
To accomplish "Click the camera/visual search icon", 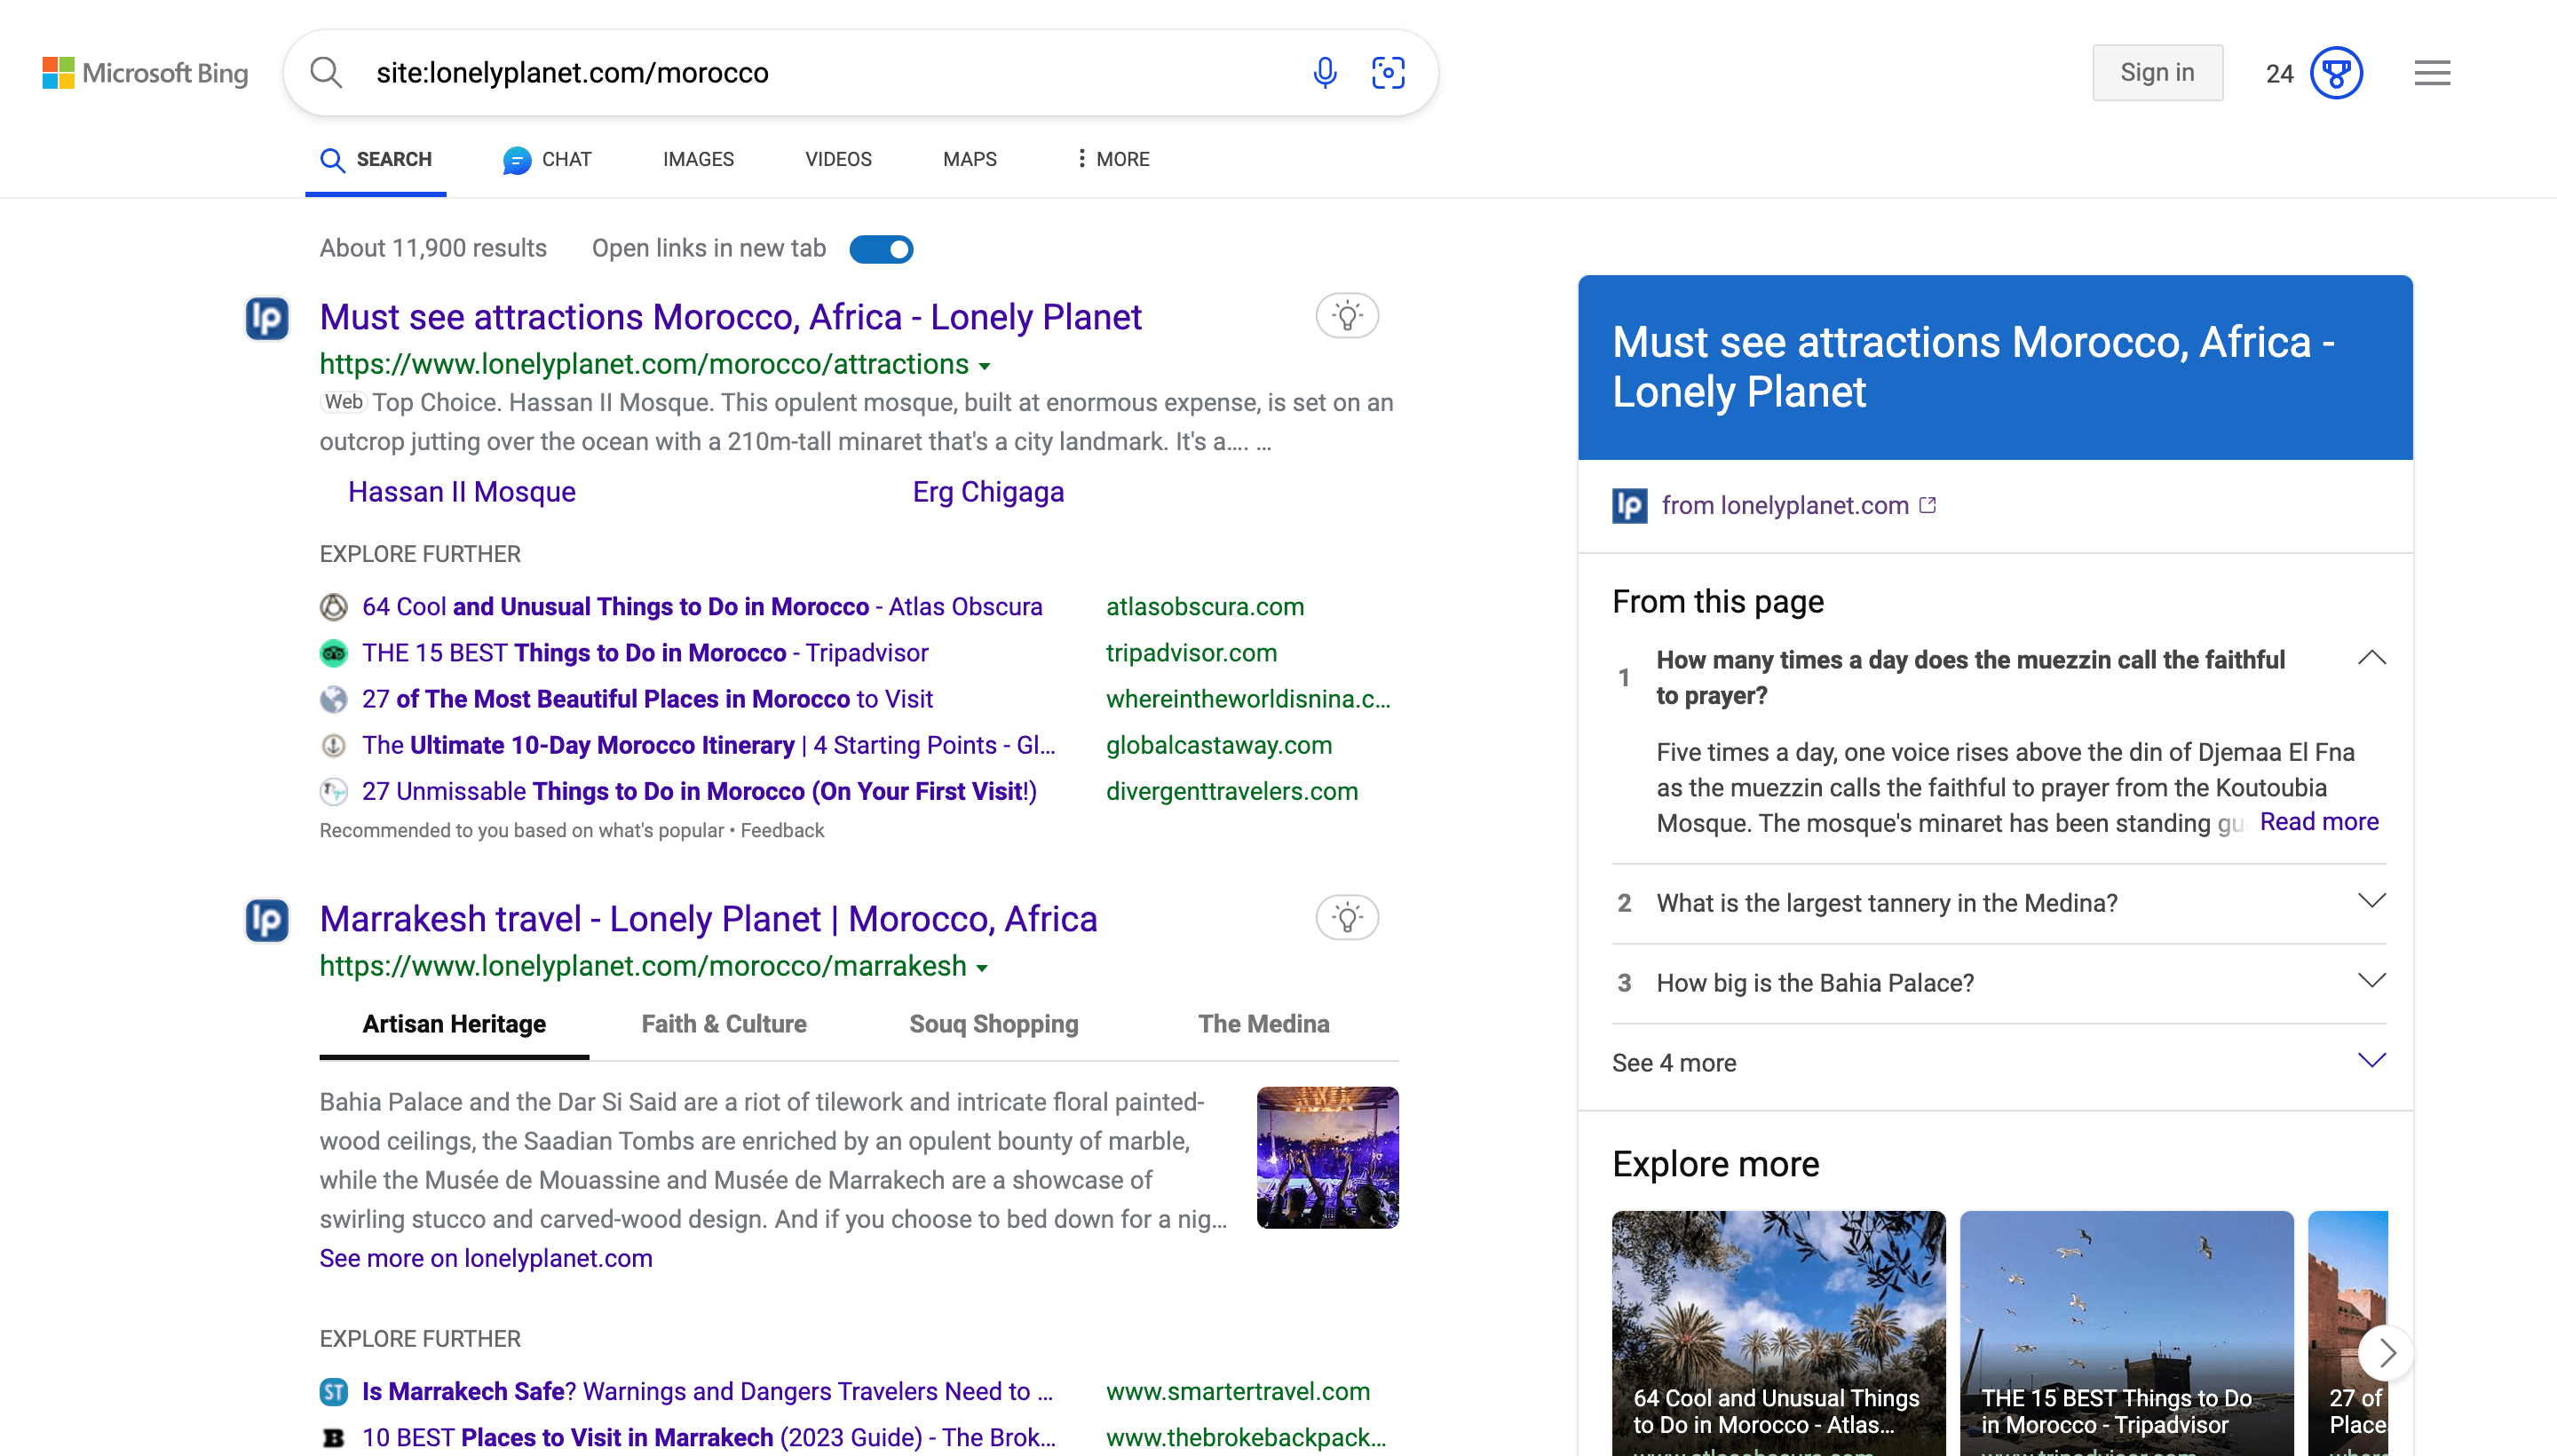I will point(1389,72).
